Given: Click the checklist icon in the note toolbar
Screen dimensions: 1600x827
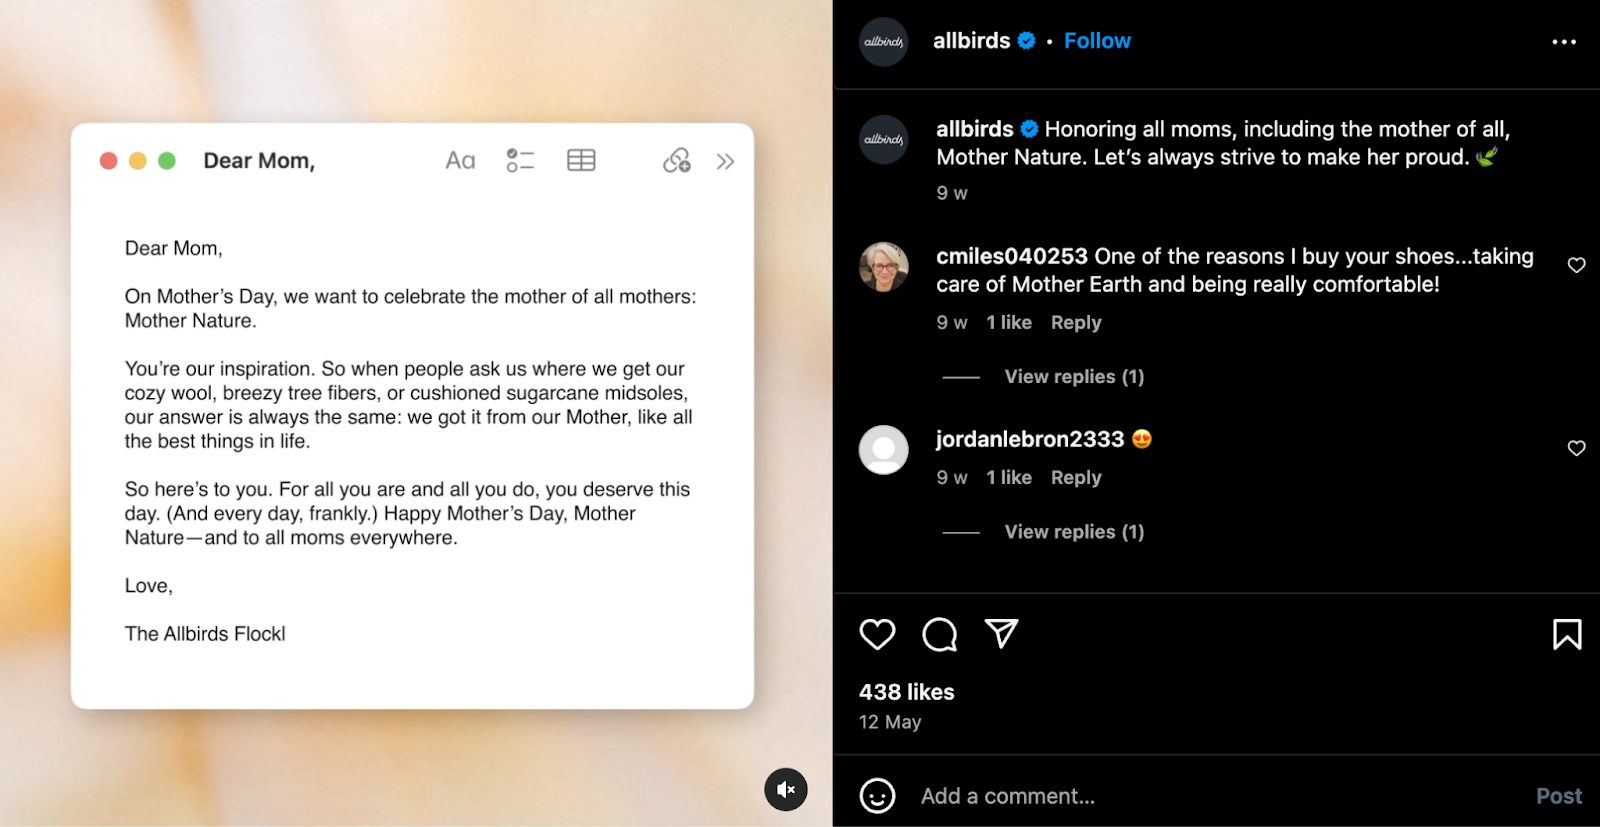Looking at the screenshot, I should 520,160.
